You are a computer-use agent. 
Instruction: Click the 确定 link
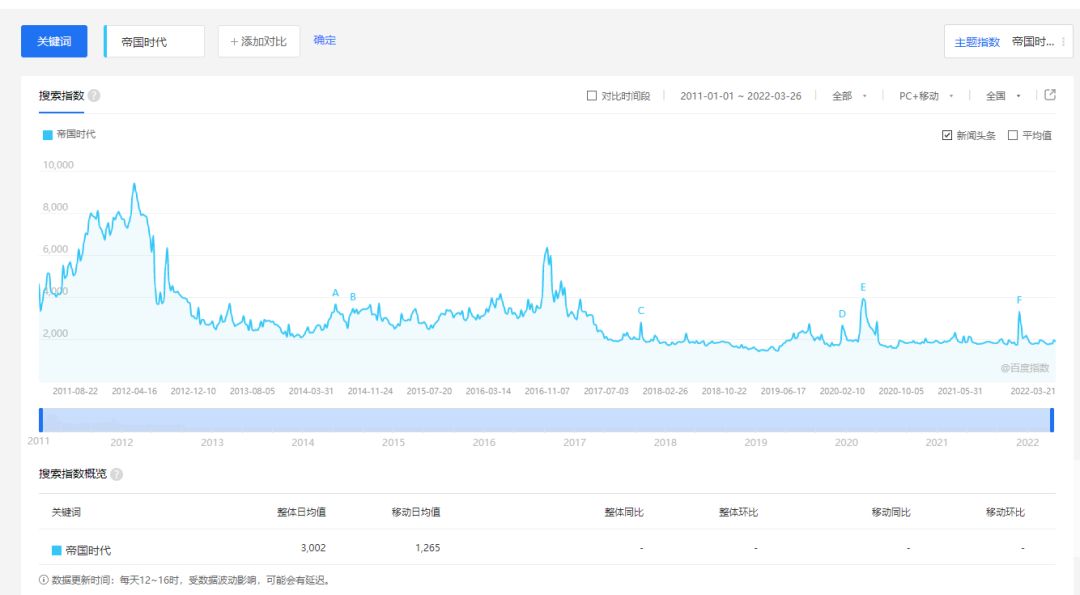pos(325,41)
